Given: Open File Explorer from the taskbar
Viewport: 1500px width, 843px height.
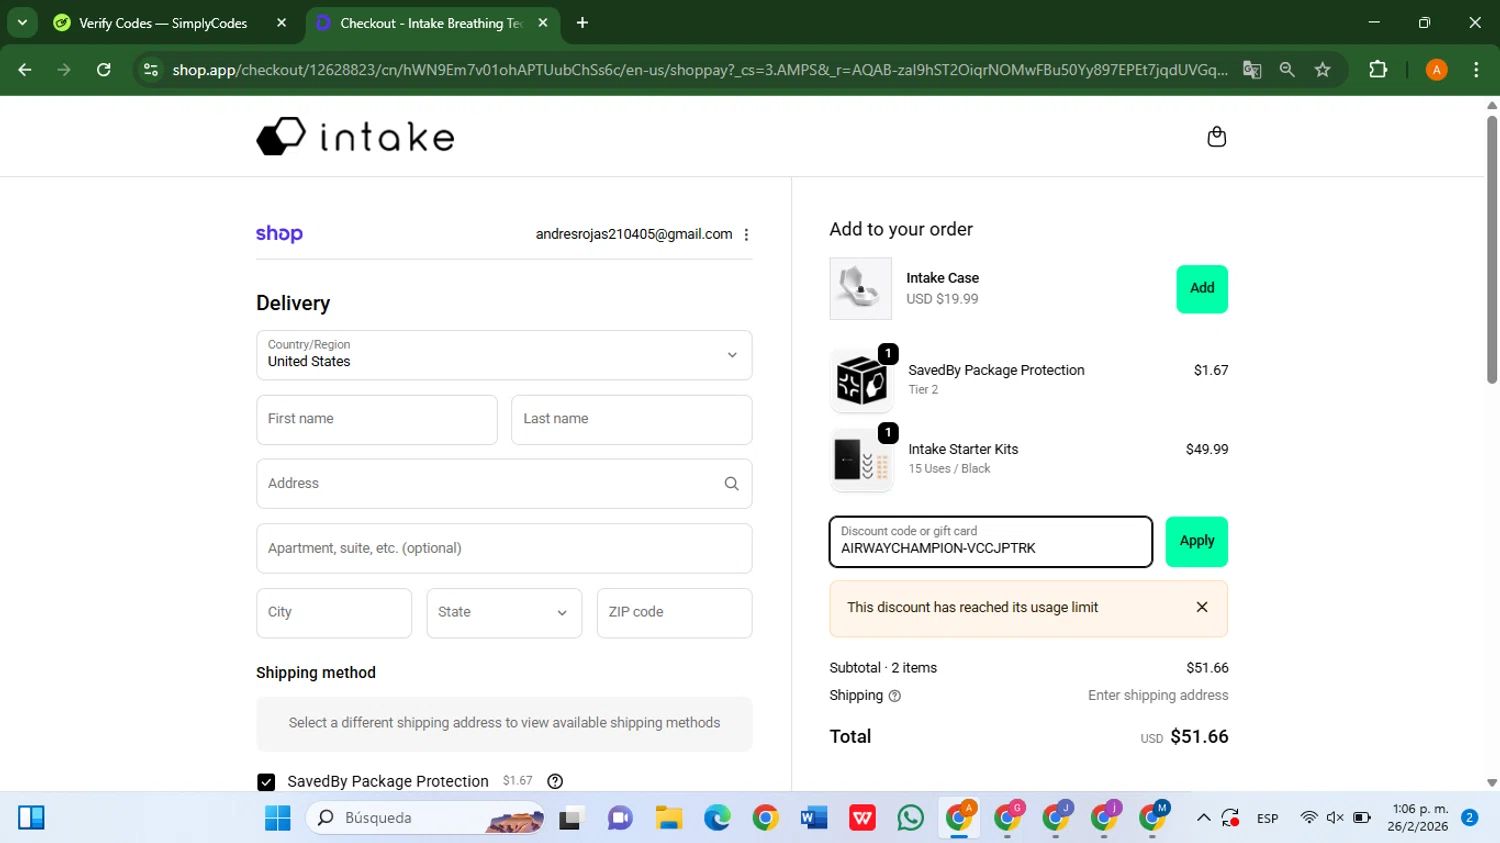Looking at the screenshot, I should click(x=668, y=818).
